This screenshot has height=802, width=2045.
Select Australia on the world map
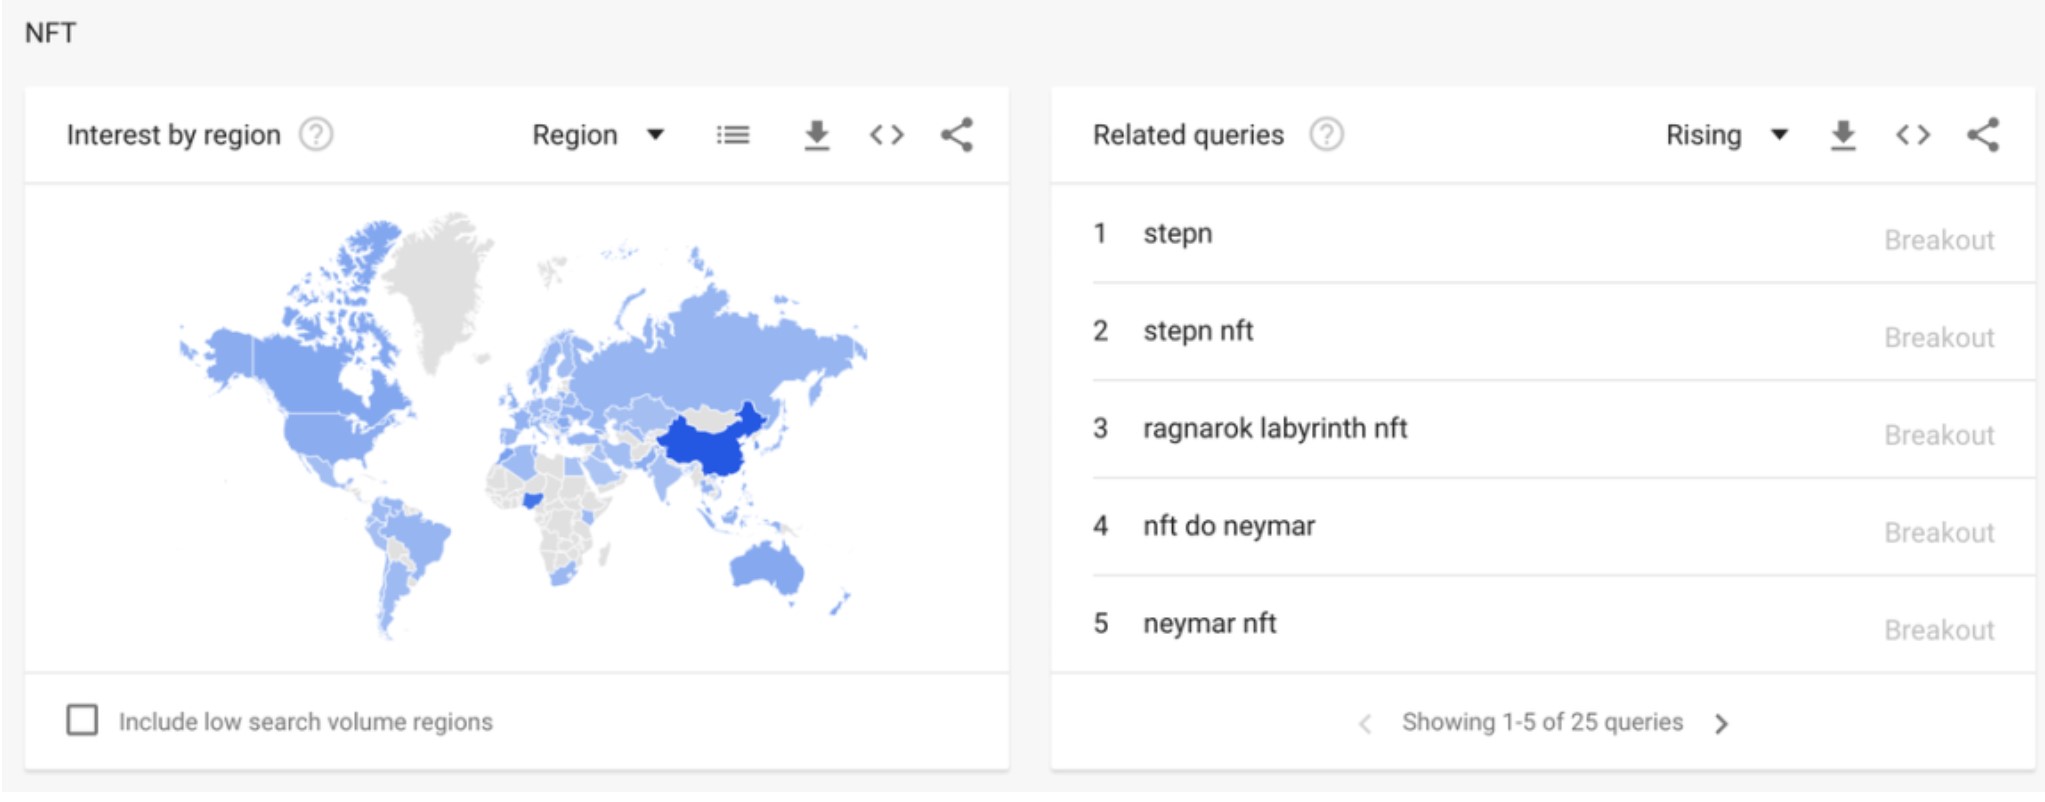(768, 568)
